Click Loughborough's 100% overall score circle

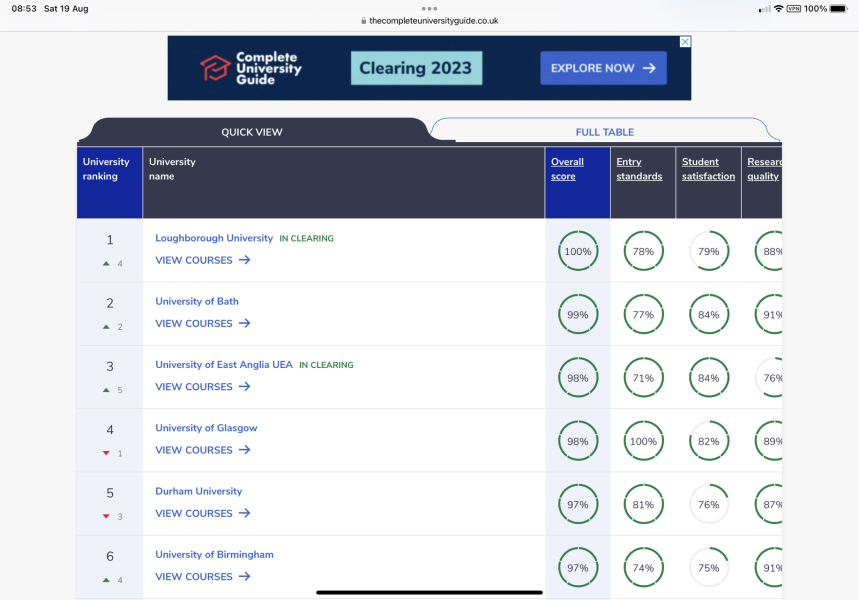(x=578, y=251)
